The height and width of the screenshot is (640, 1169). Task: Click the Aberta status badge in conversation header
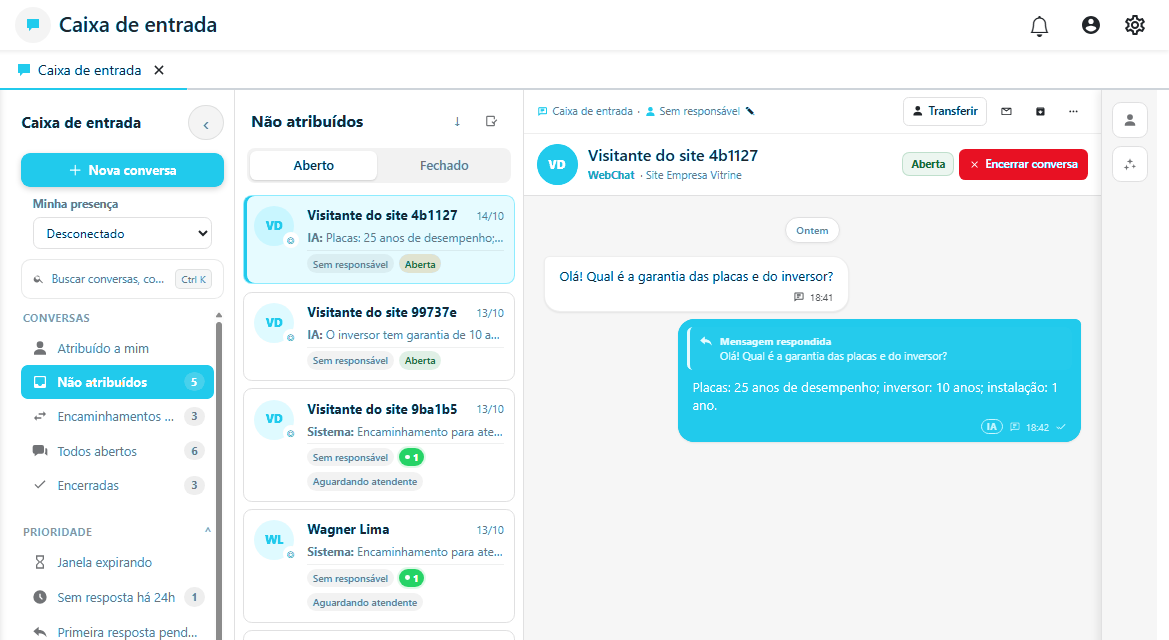[928, 164]
